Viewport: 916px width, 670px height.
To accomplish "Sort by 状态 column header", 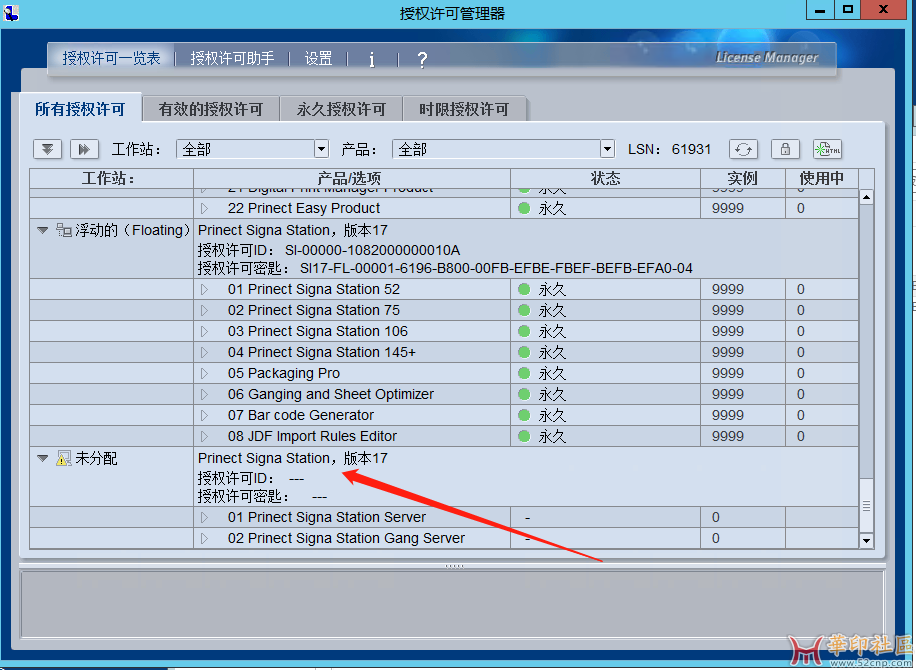I will coord(605,178).
